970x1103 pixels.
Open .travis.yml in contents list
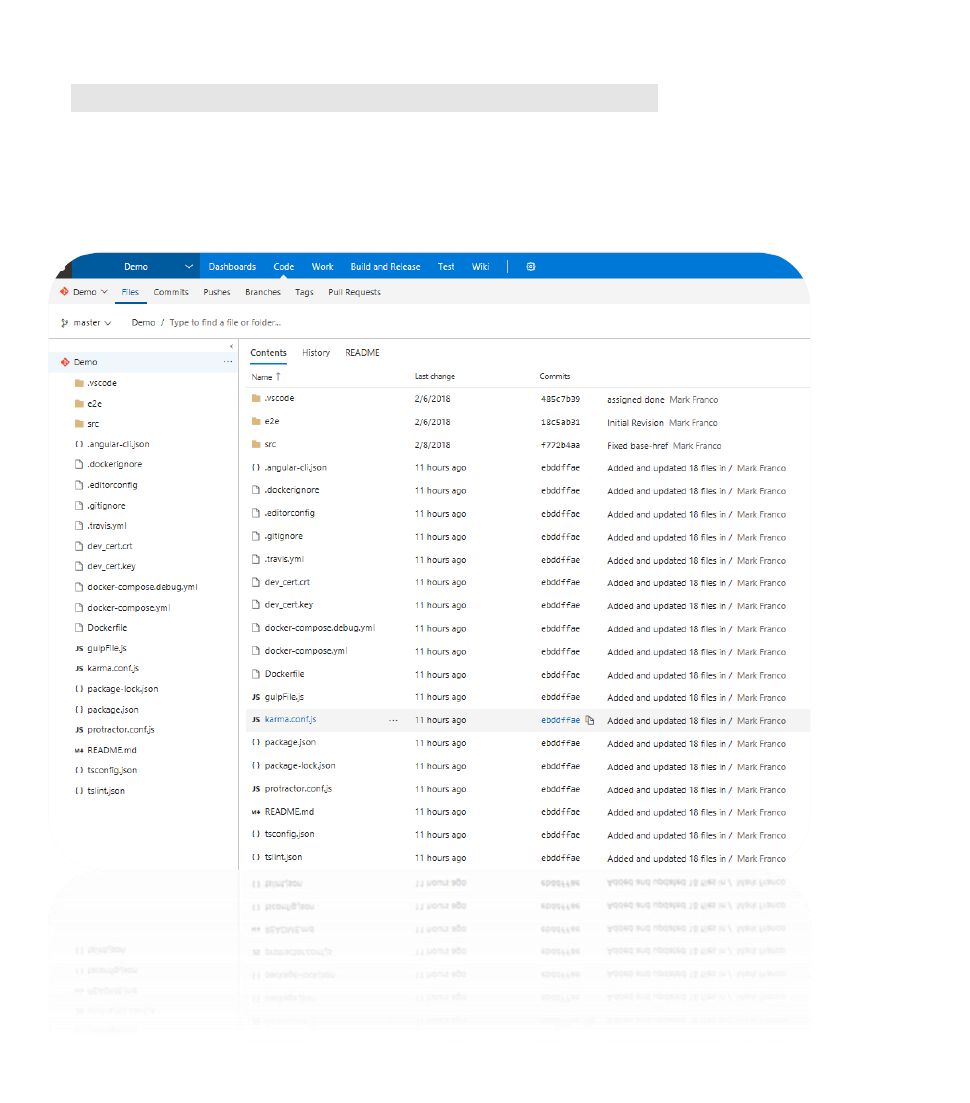tap(284, 559)
